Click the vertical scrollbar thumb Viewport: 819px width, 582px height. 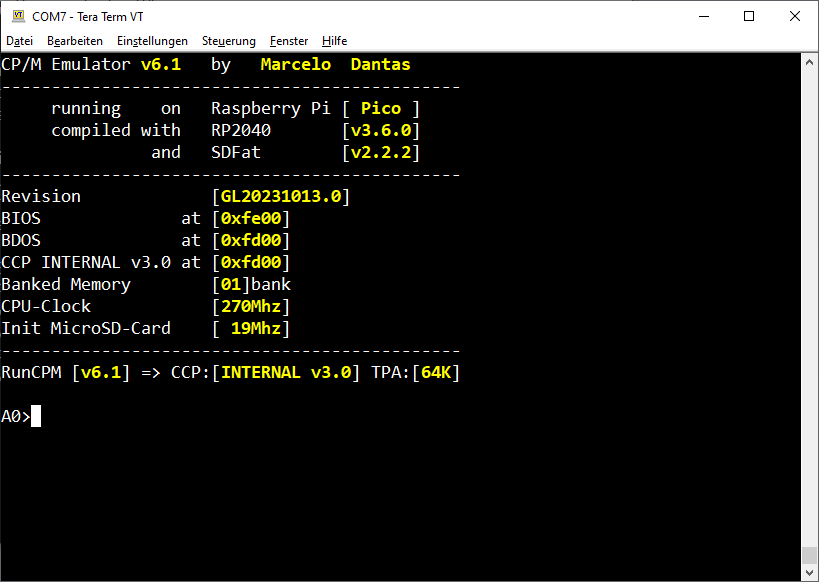(x=810, y=555)
